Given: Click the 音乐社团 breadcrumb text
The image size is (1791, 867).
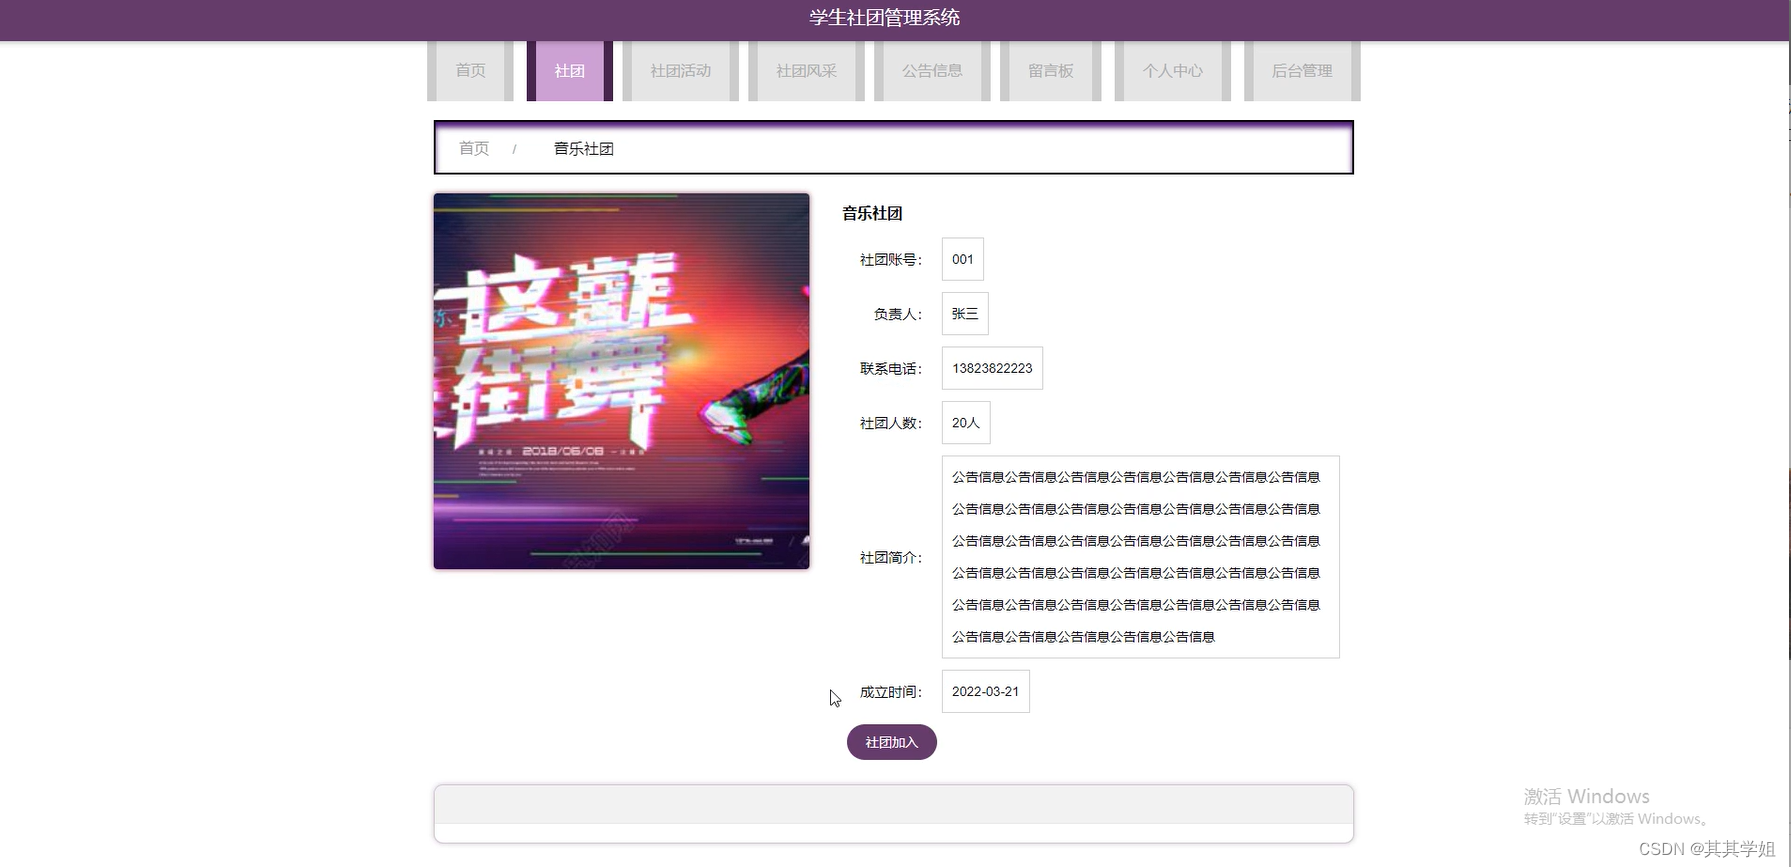Looking at the screenshot, I should 584,148.
